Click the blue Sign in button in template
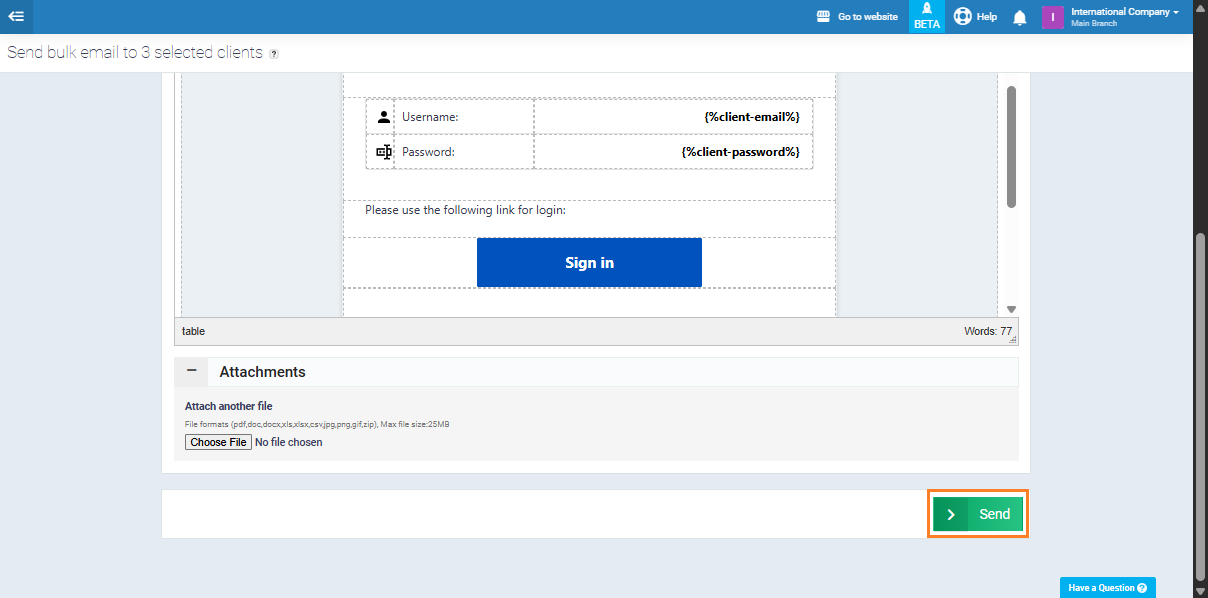Viewport: 1208px width, 598px height. tap(589, 263)
